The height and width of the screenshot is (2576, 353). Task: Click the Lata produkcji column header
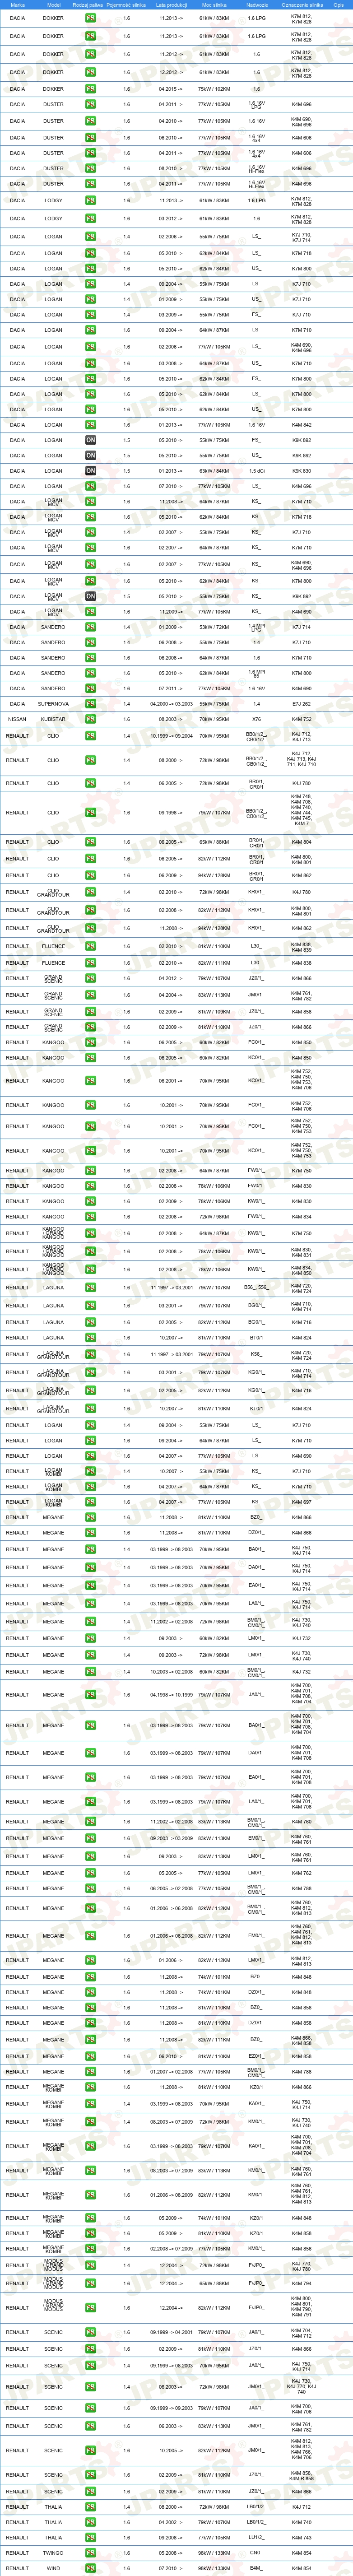click(x=171, y=5)
